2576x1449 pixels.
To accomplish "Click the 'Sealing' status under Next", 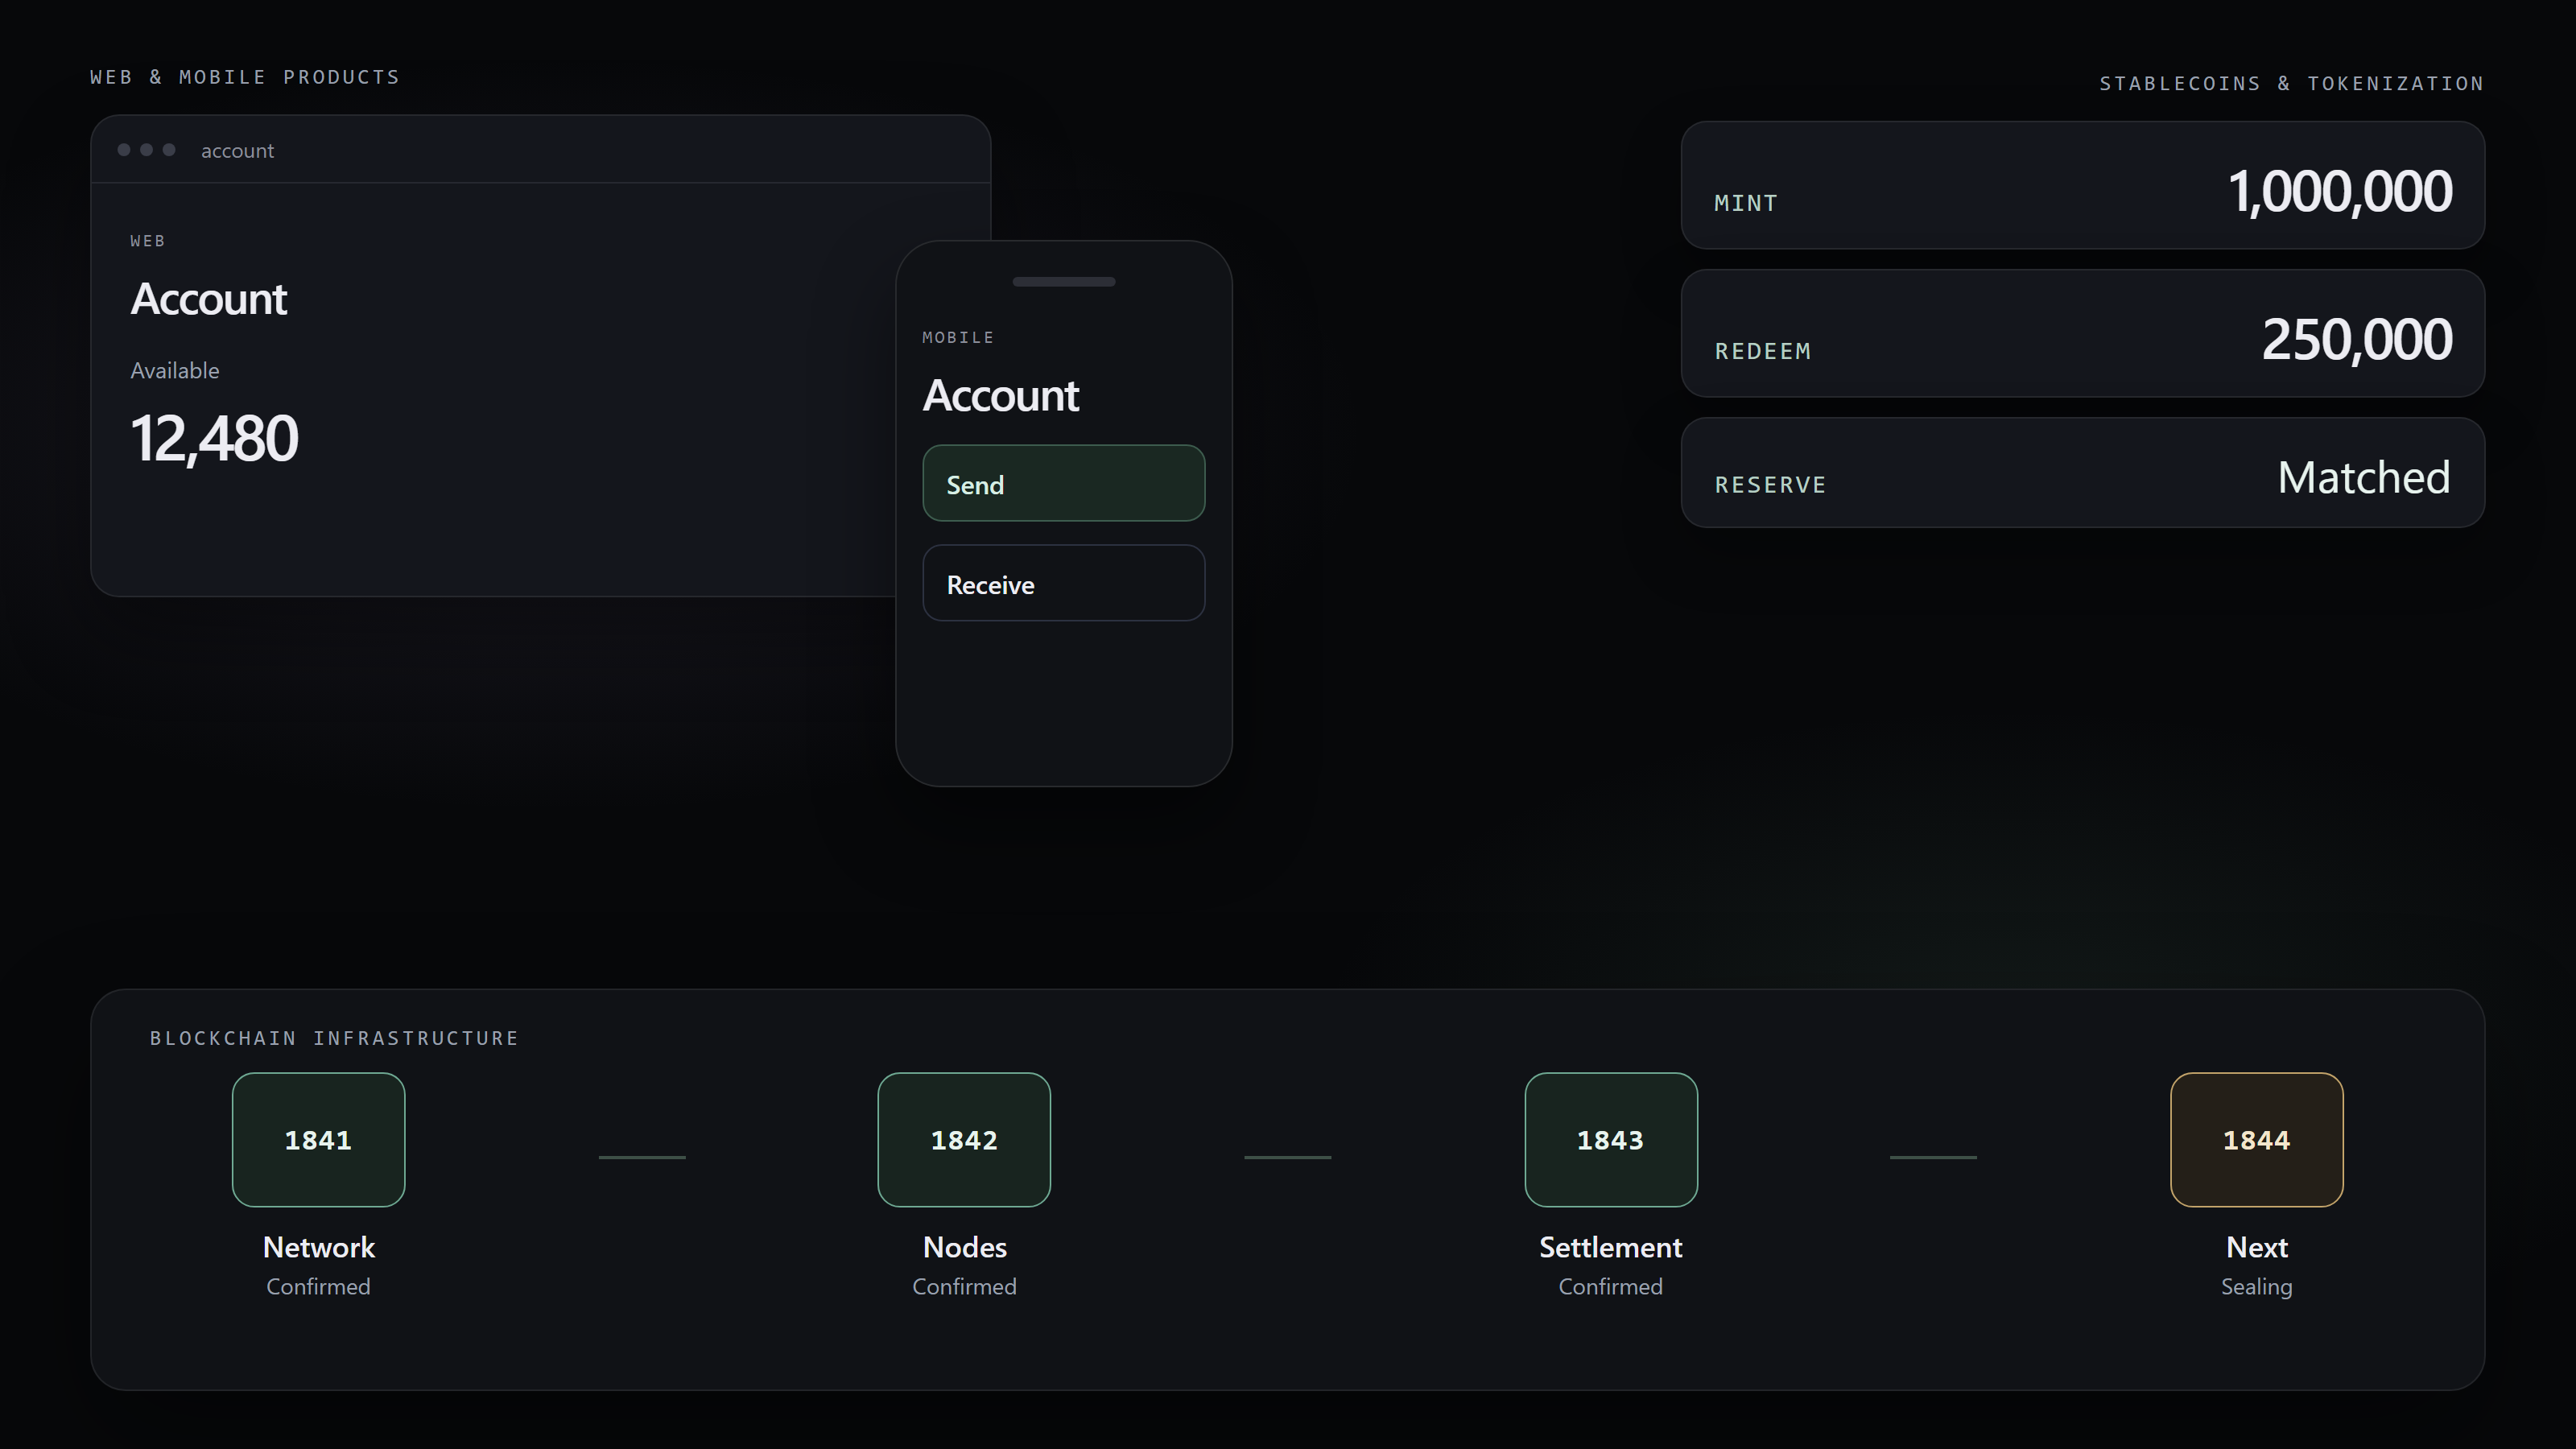I will pyautogui.click(x=2256, y=1287).
